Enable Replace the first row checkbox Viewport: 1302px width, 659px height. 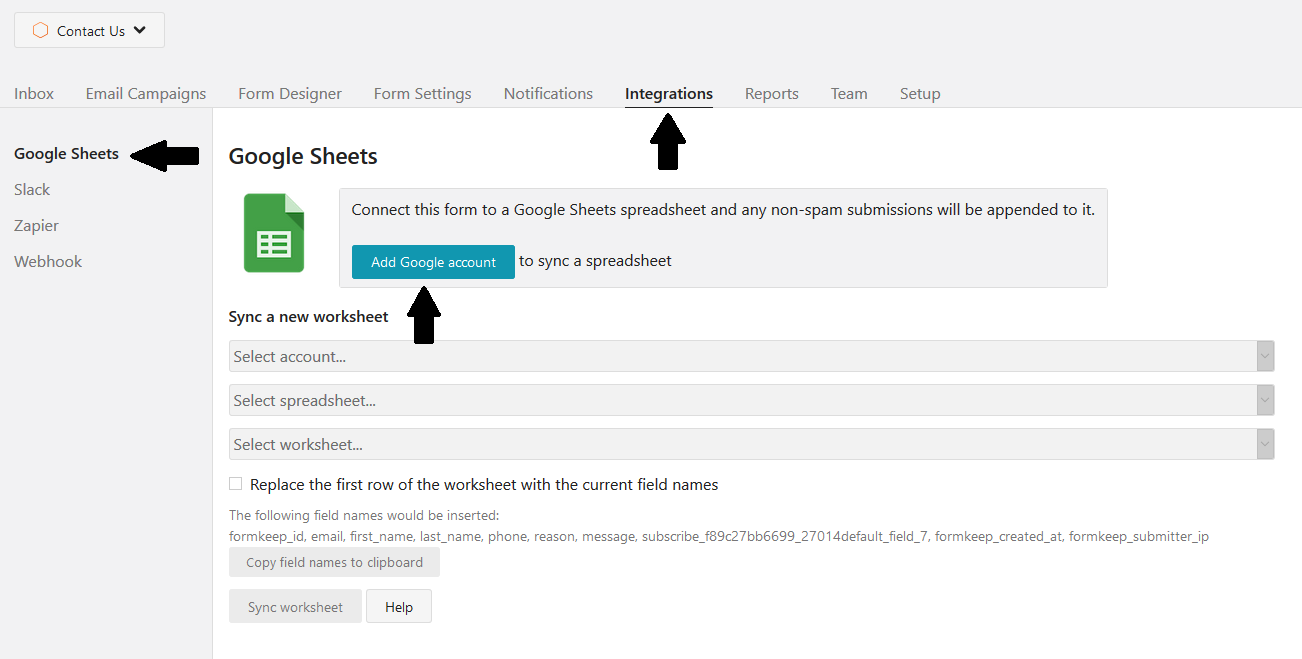pos(235,484)
